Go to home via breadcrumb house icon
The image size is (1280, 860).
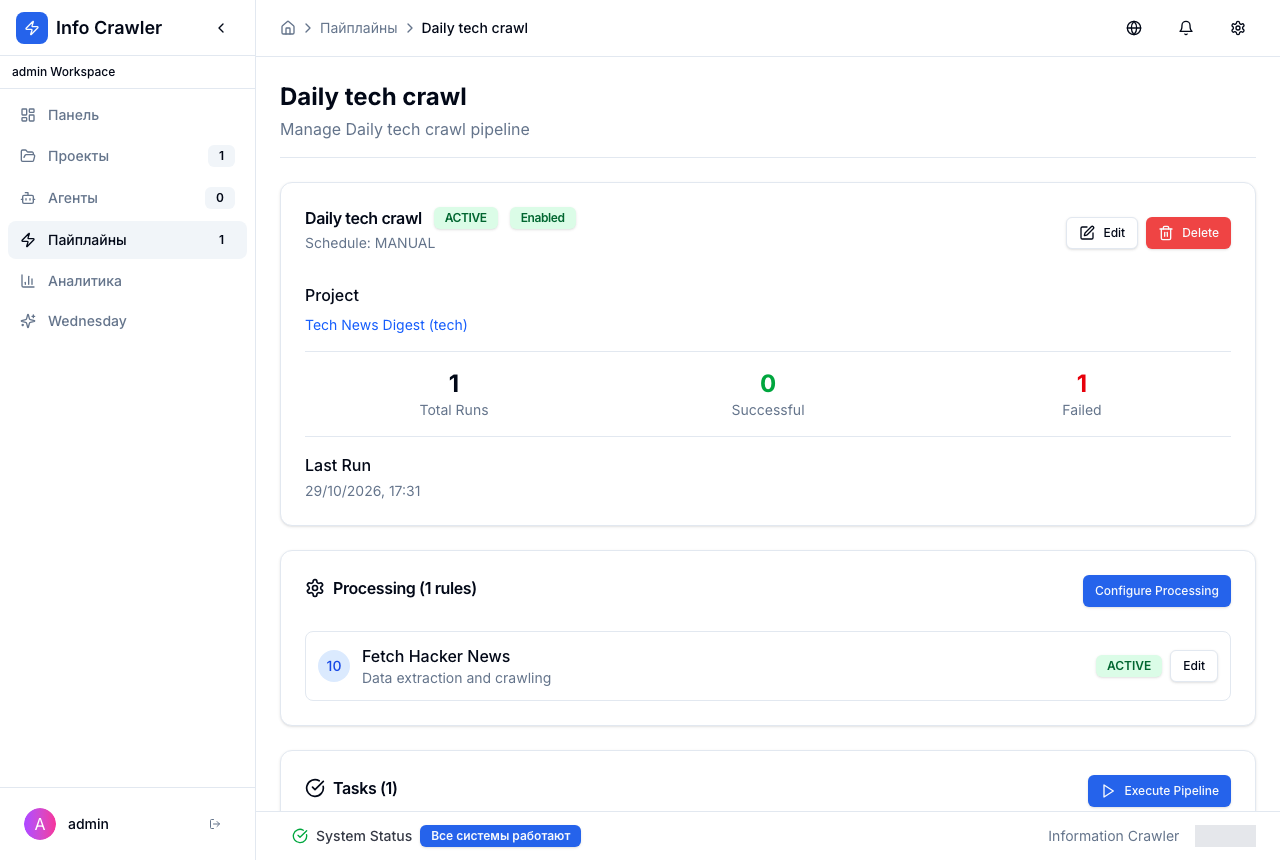[288, 28]
